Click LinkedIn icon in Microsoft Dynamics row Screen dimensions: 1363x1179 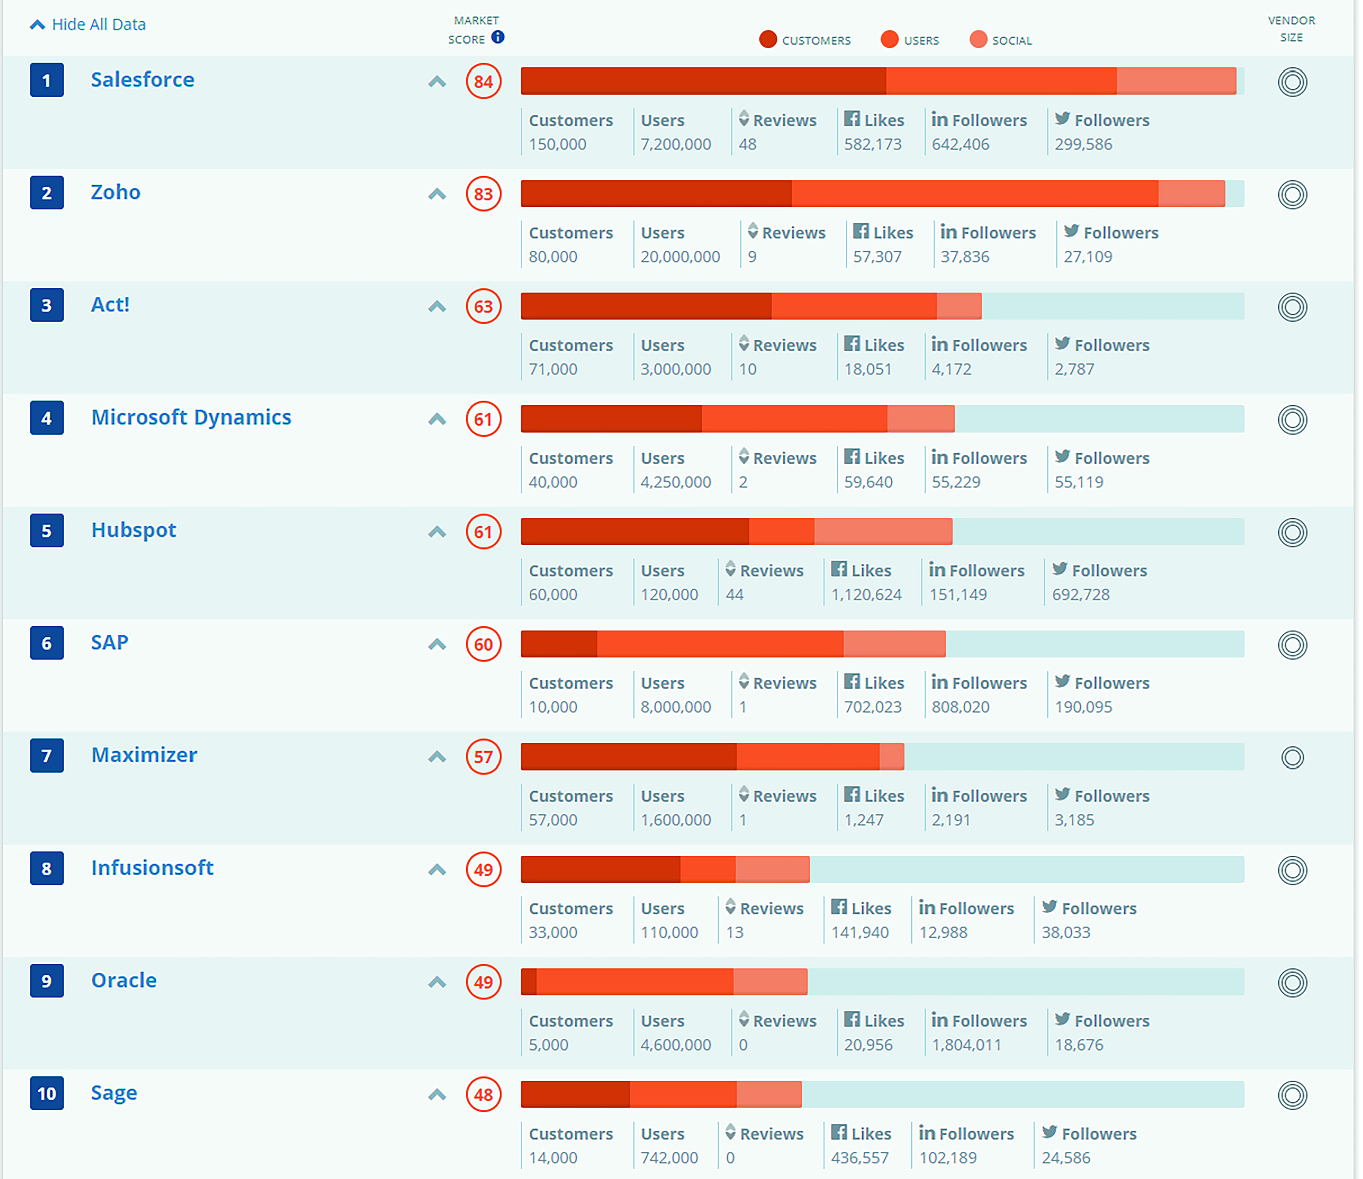(x=940, y=457)
